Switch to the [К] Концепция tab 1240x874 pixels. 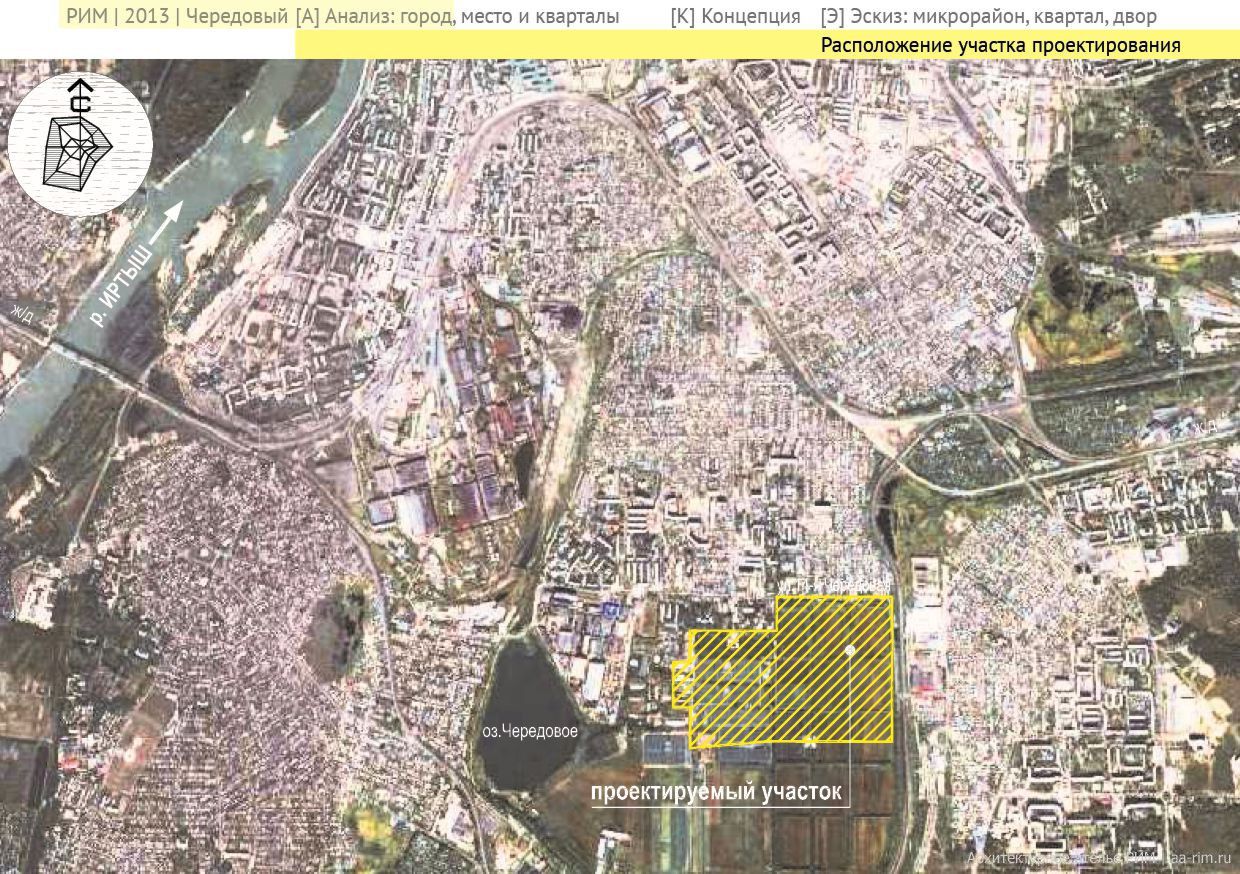coord(735,17)
